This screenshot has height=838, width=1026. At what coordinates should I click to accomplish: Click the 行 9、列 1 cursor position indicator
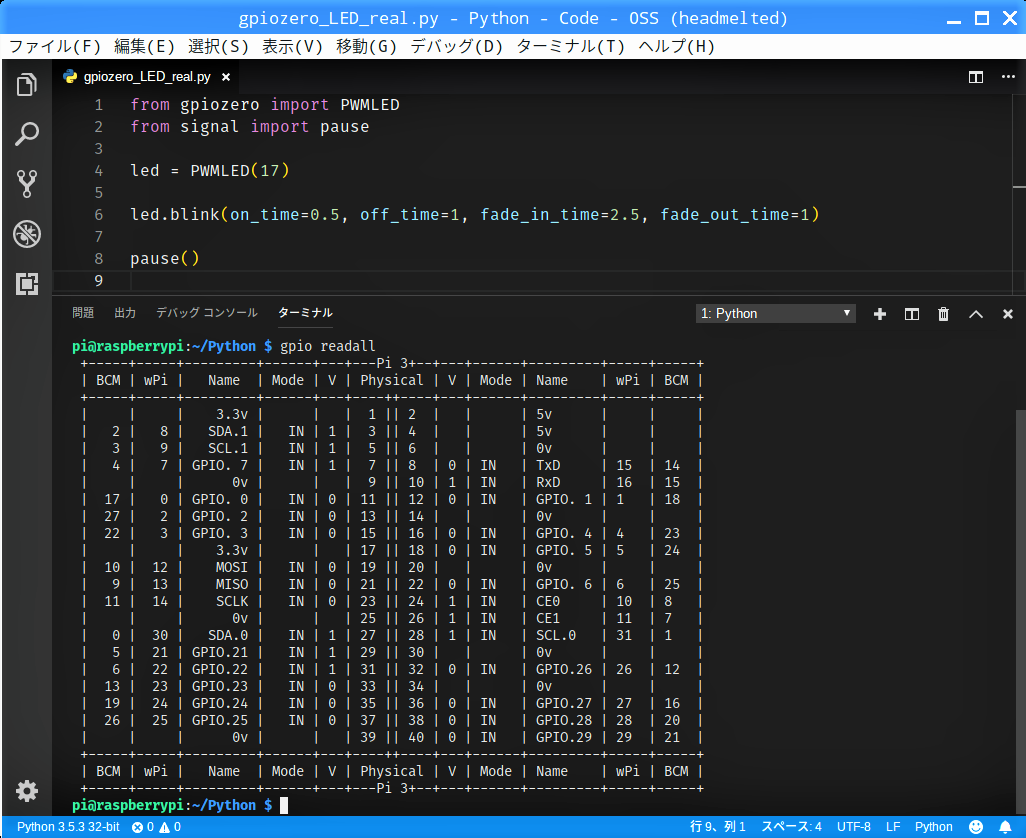pyautogui.click(x=718, y=827)
